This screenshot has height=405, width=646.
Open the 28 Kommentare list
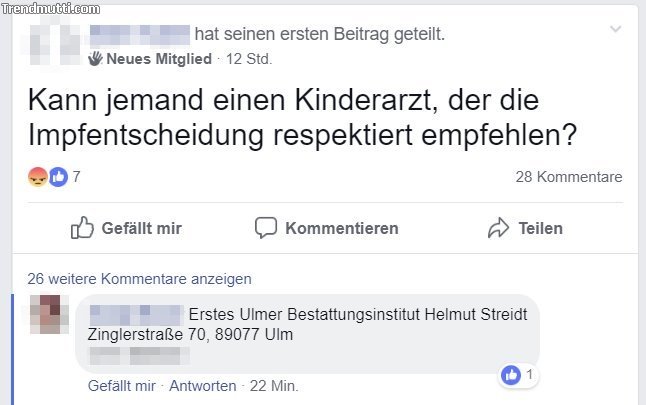point(568,177)
